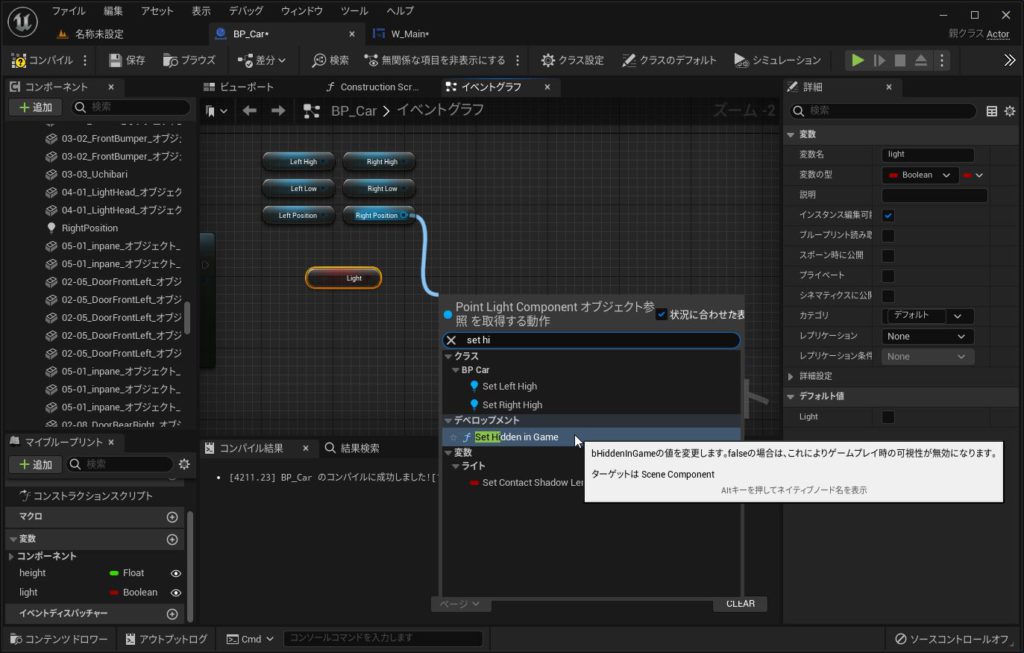The width and height of the screenshot is (1024, 653).
Task: Open My Blueprint panel settings gear
Action: point(184,464)
